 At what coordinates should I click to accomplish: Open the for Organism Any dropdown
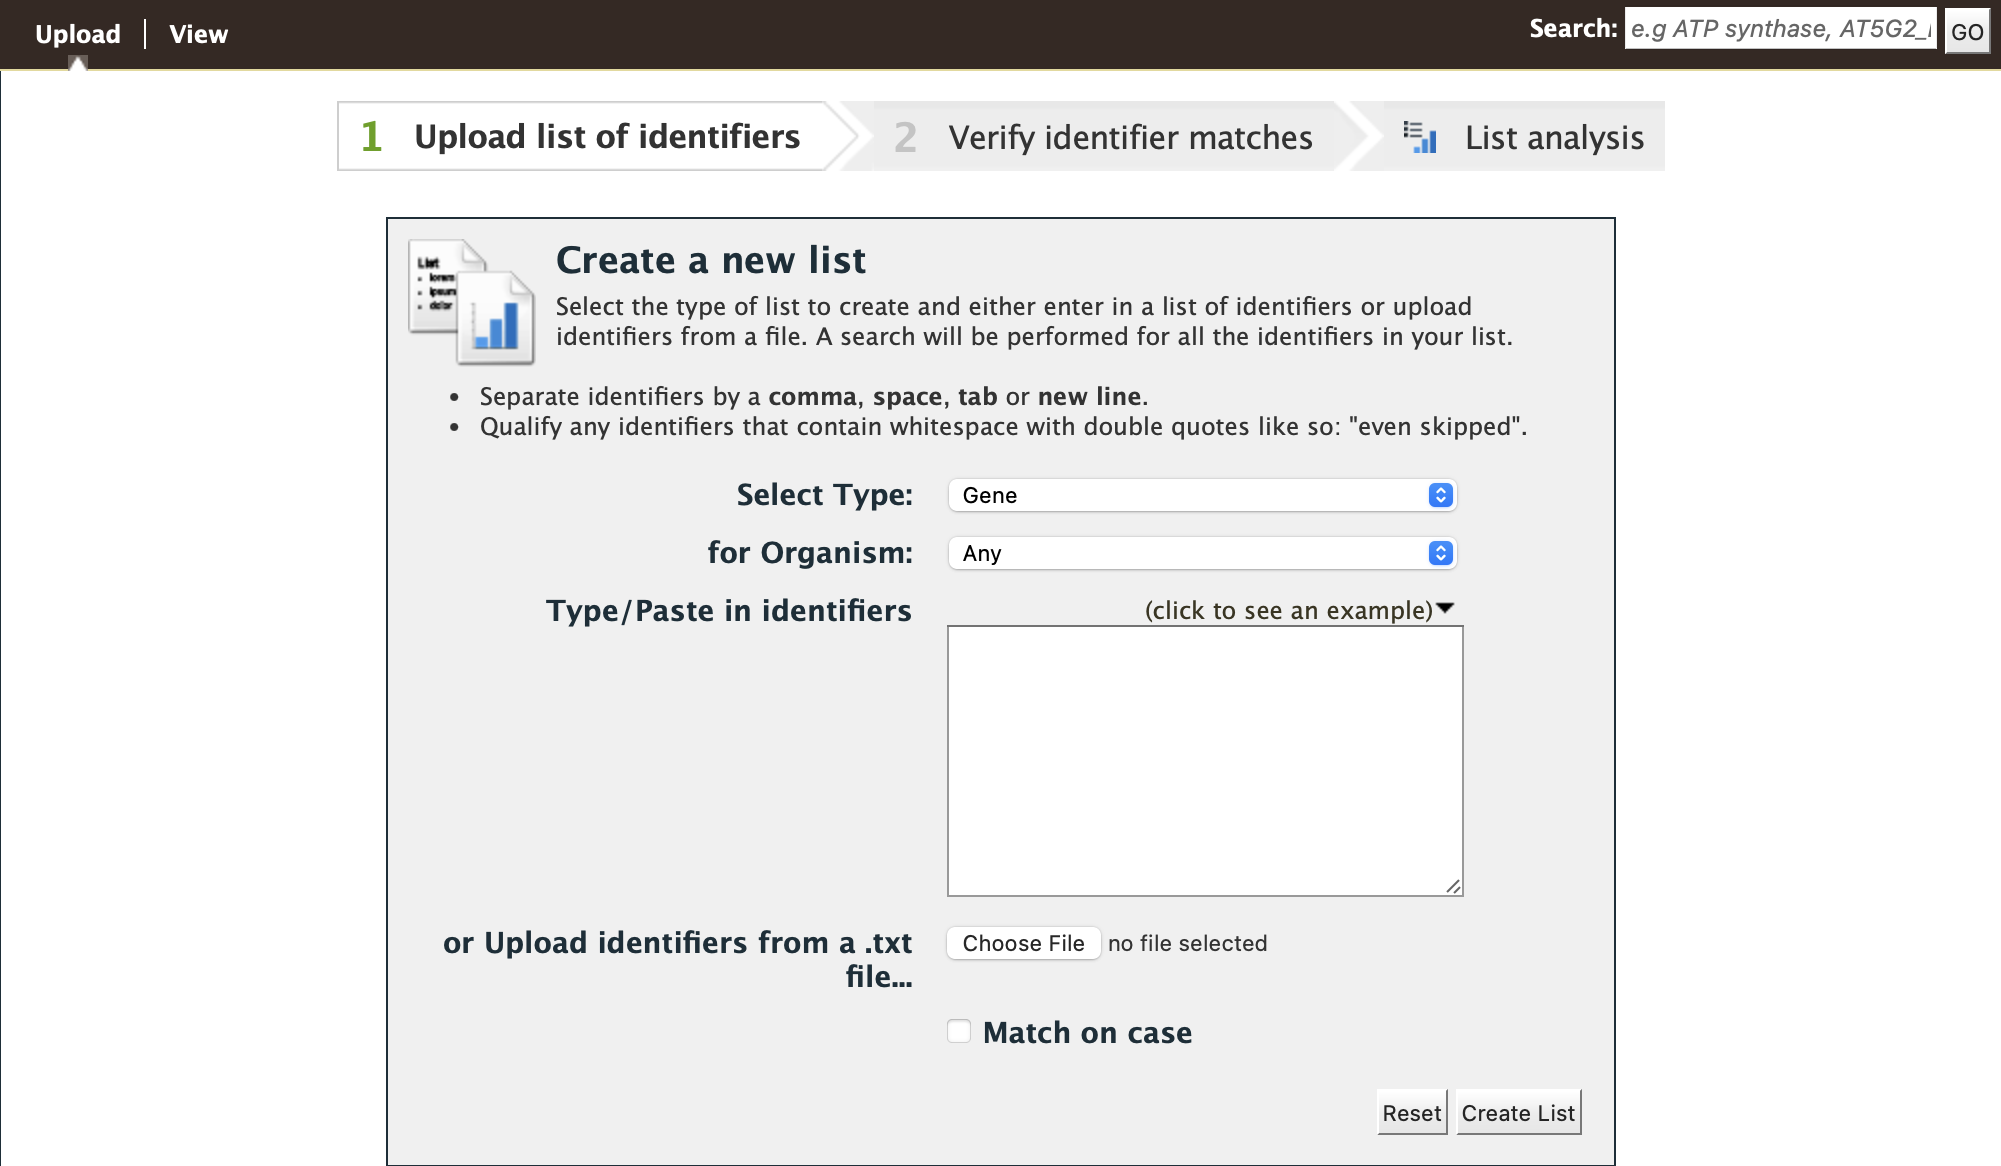tap(1202, 553)
